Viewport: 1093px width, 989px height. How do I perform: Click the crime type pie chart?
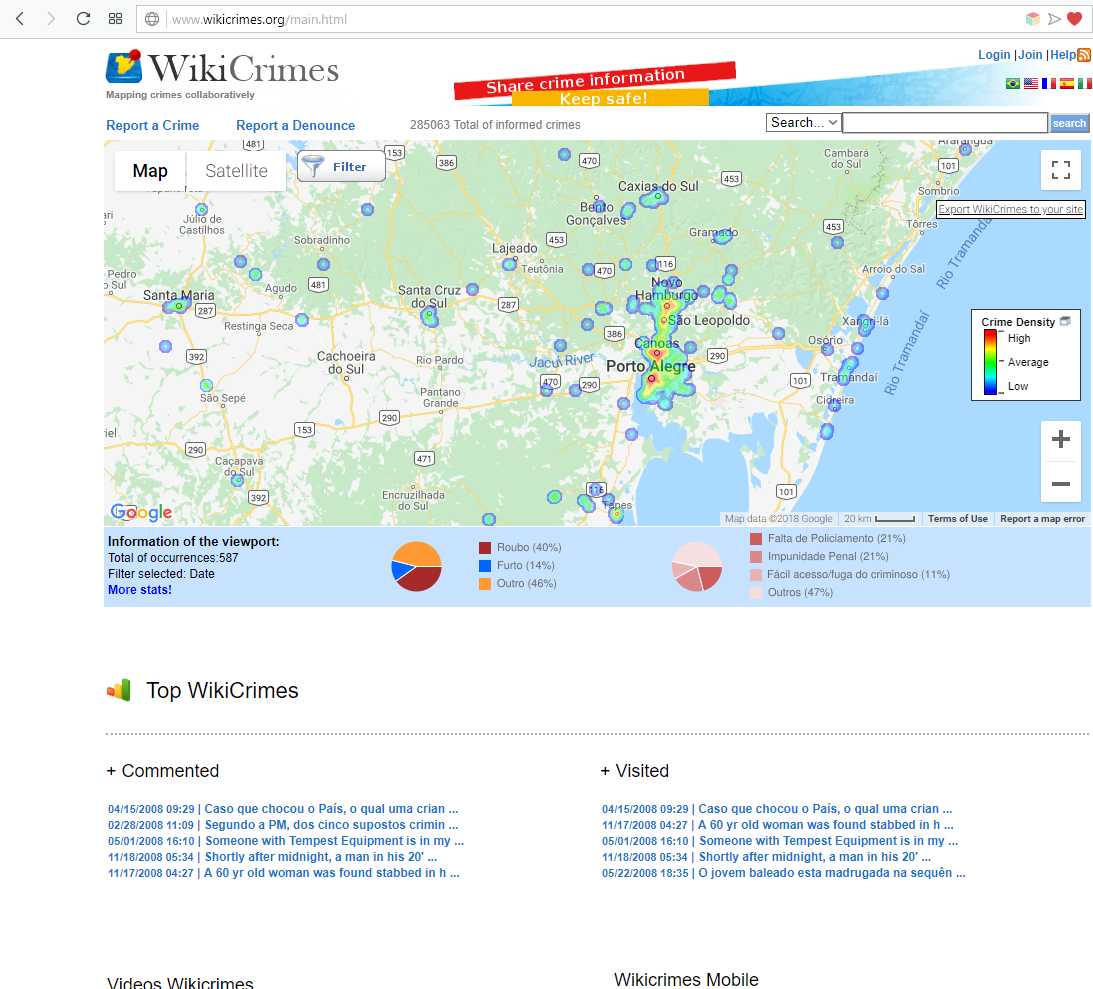pos(416,567)
